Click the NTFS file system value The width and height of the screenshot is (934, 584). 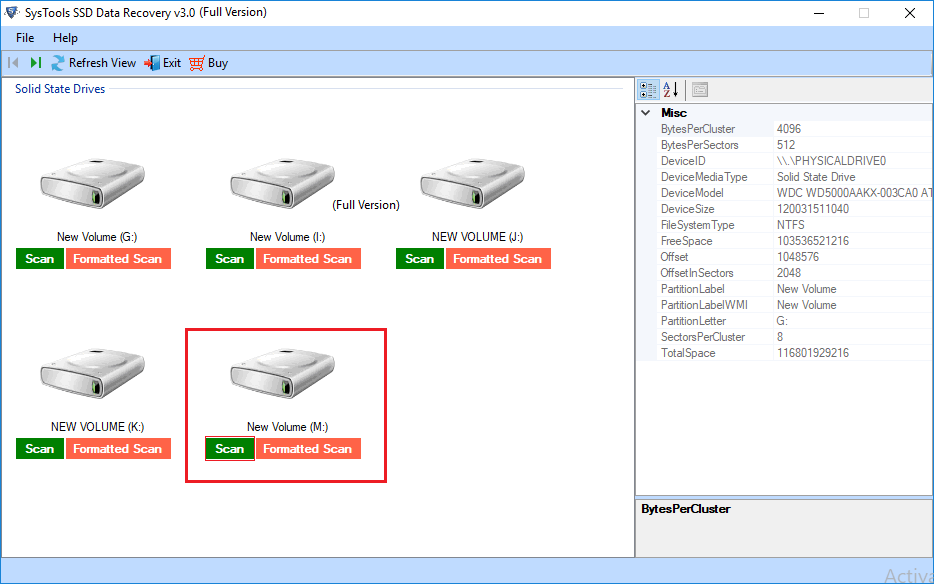(790, 225)
